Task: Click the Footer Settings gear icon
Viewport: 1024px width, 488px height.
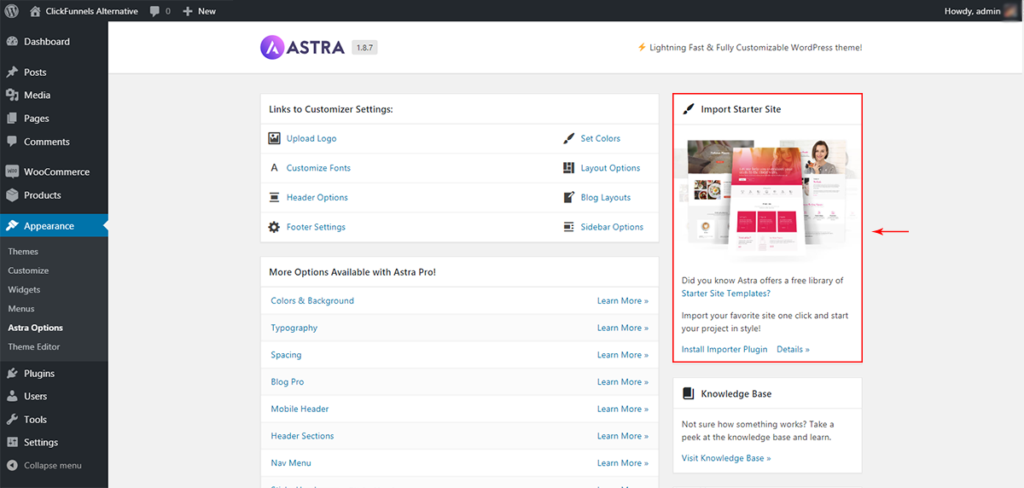Action: (x=274, y=227)
